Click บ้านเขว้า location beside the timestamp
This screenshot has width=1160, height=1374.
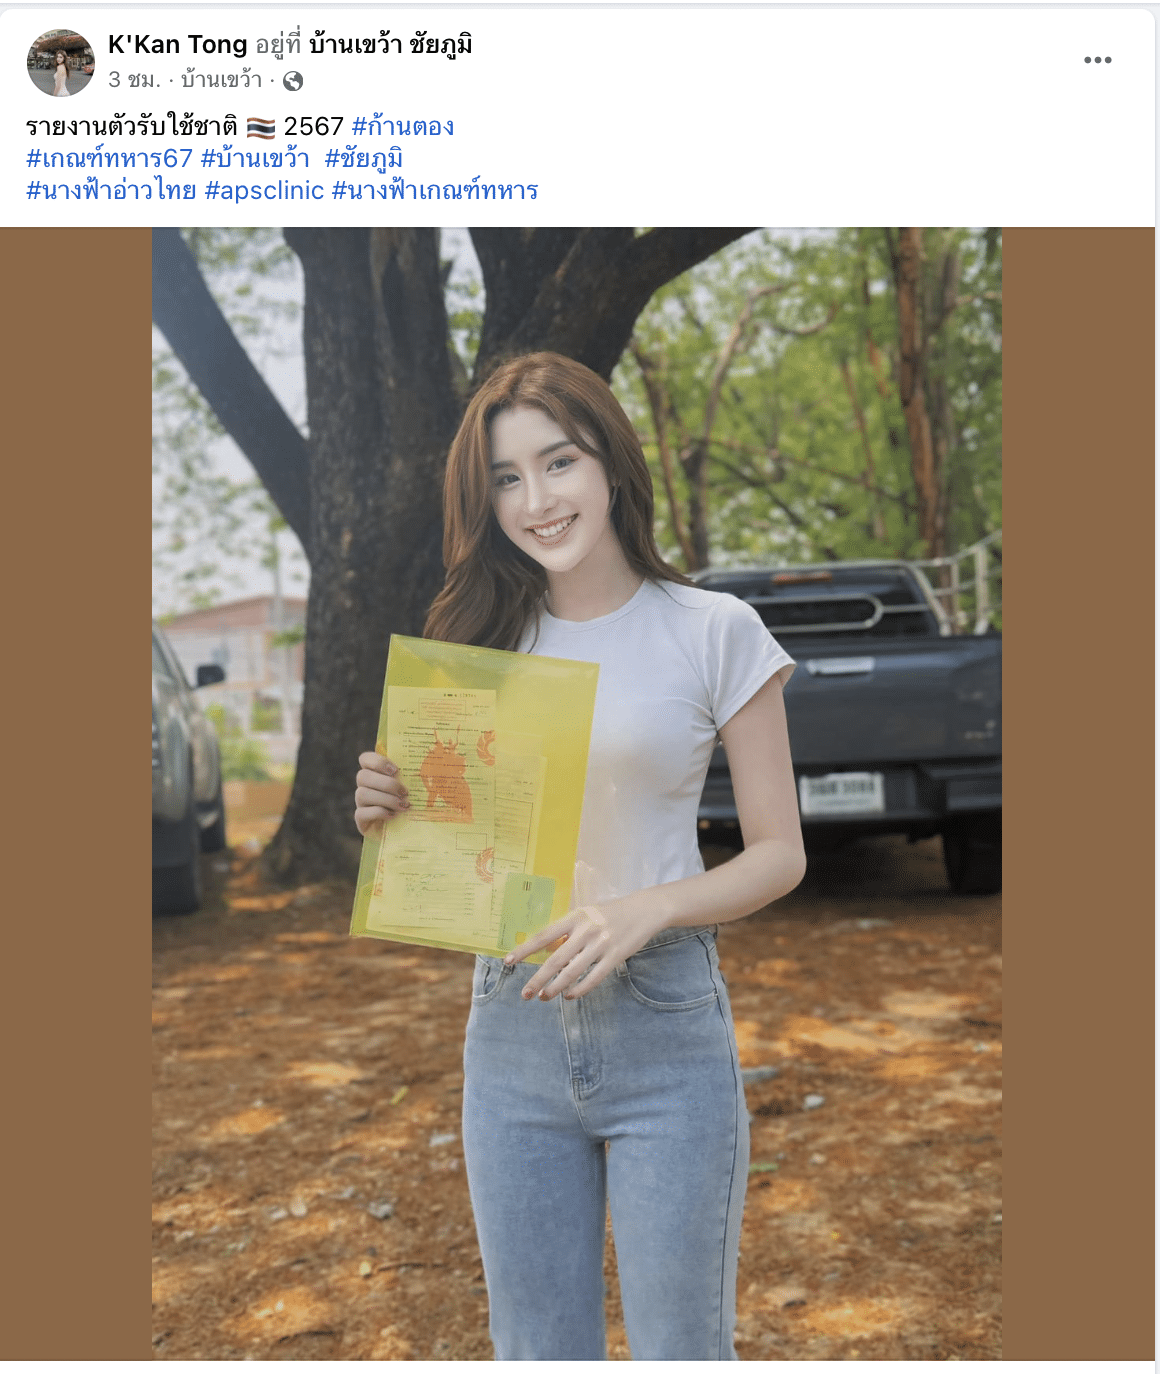[221, 80]
